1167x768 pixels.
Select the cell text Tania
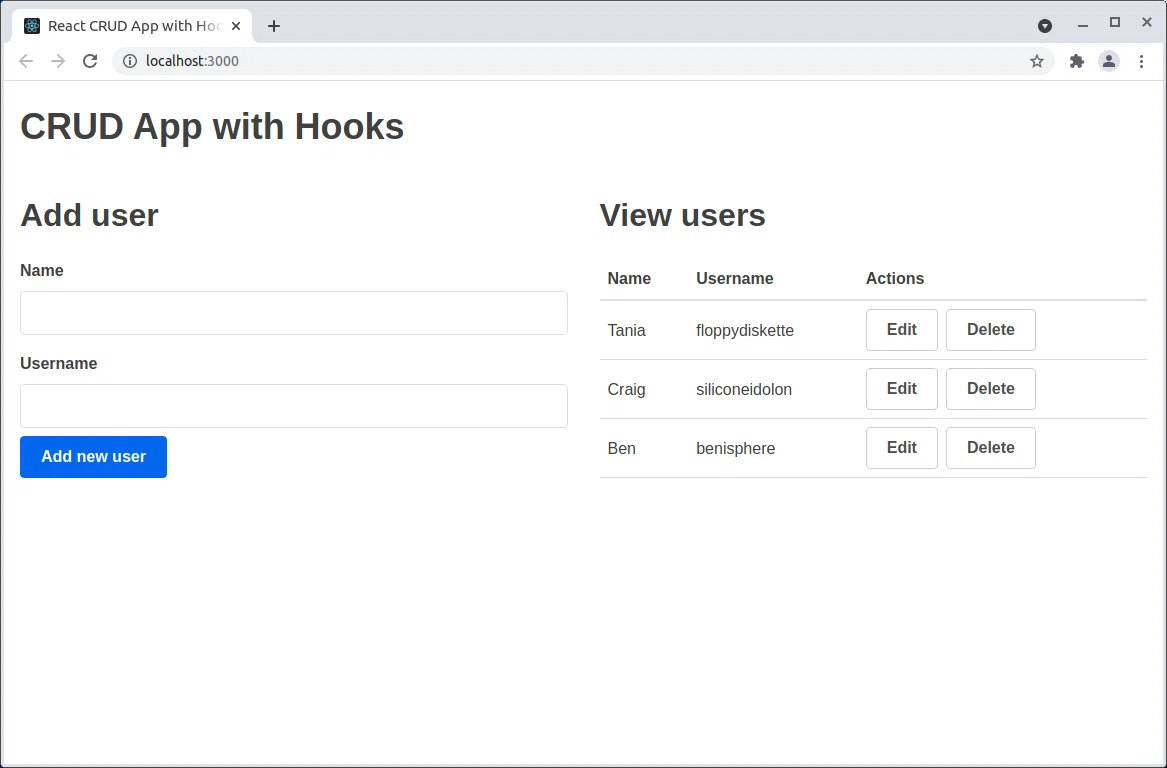tap(627, 330)
